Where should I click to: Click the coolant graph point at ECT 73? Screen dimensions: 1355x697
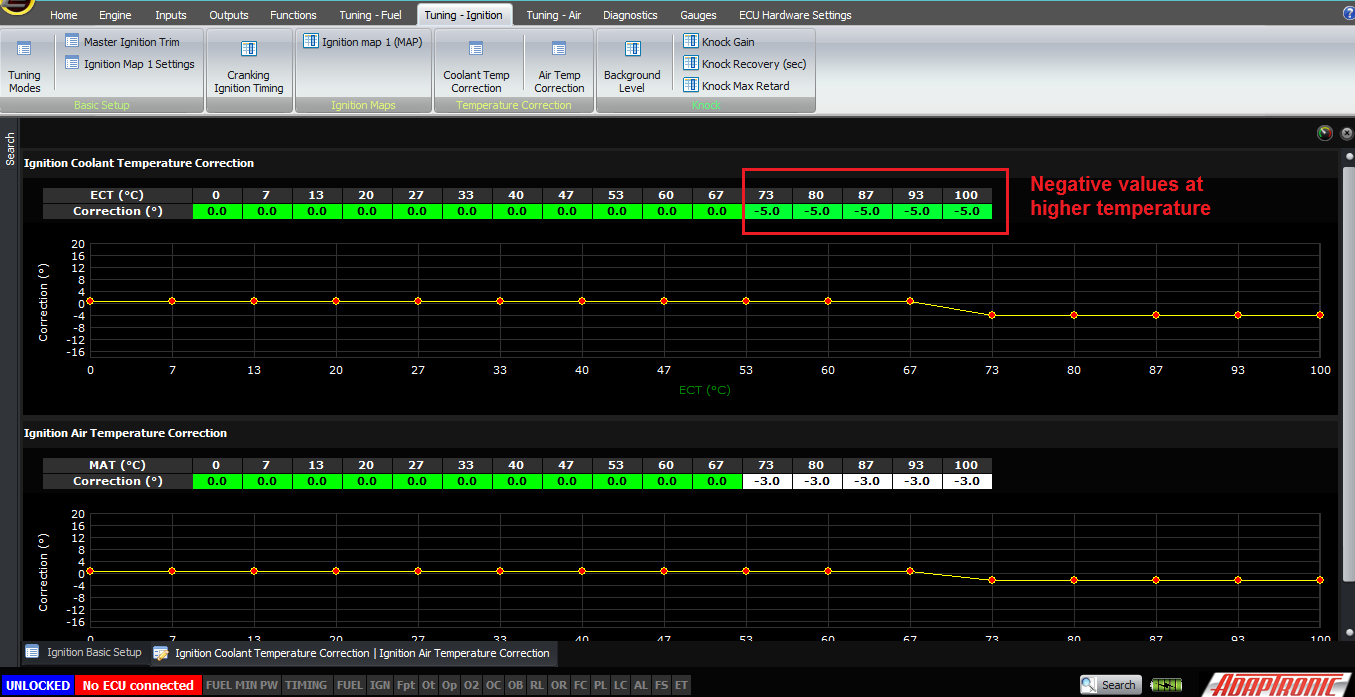[992, 315]
